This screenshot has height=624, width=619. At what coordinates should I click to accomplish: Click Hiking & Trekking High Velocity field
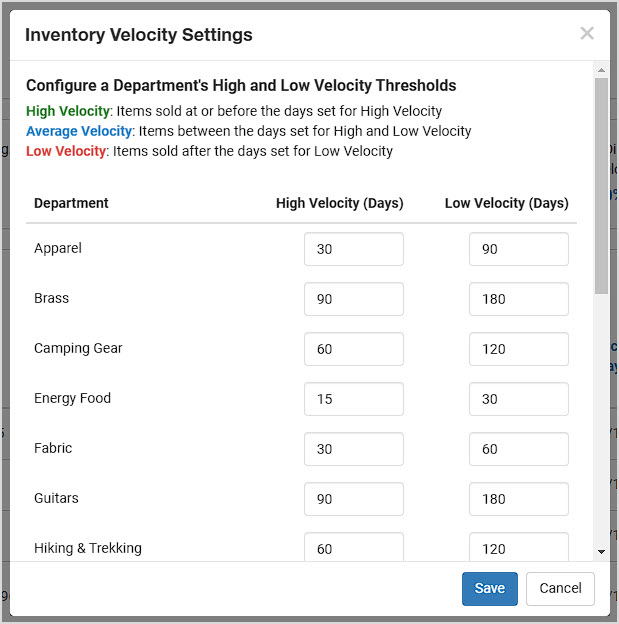click(353, 547)
